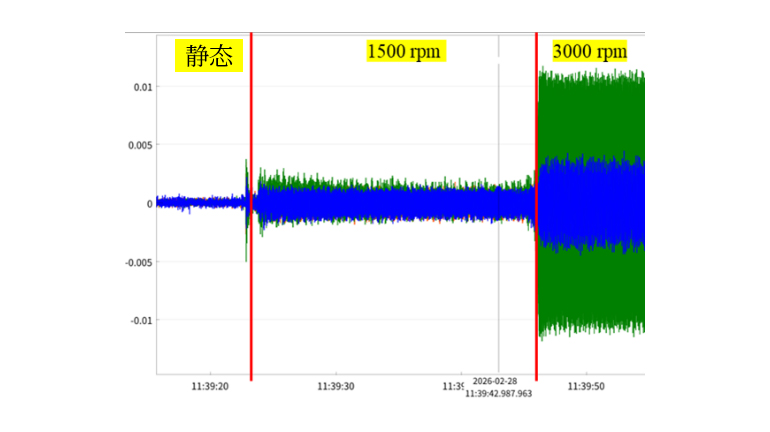Click the 0.01 y-axis tick label
The height and width of the screenshot is (432, 770).
click(x=143, y=87)
